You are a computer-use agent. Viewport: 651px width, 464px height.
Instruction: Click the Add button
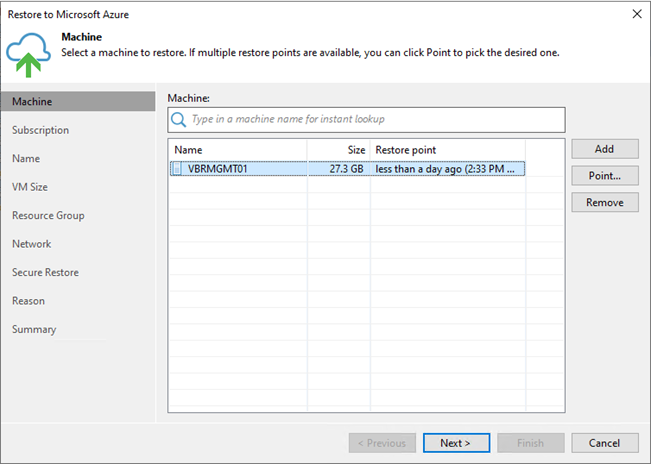(604, 149)
